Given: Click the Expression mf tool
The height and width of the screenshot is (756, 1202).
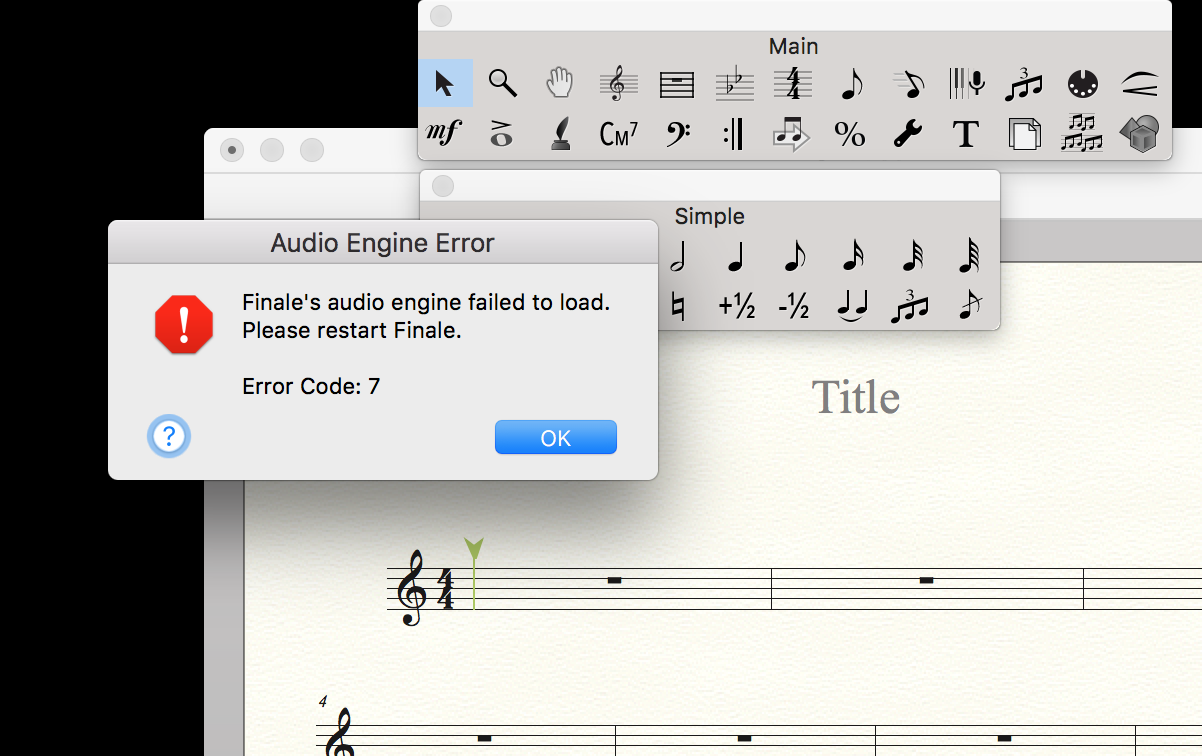Looking at the screenshot, I should 444,134.
